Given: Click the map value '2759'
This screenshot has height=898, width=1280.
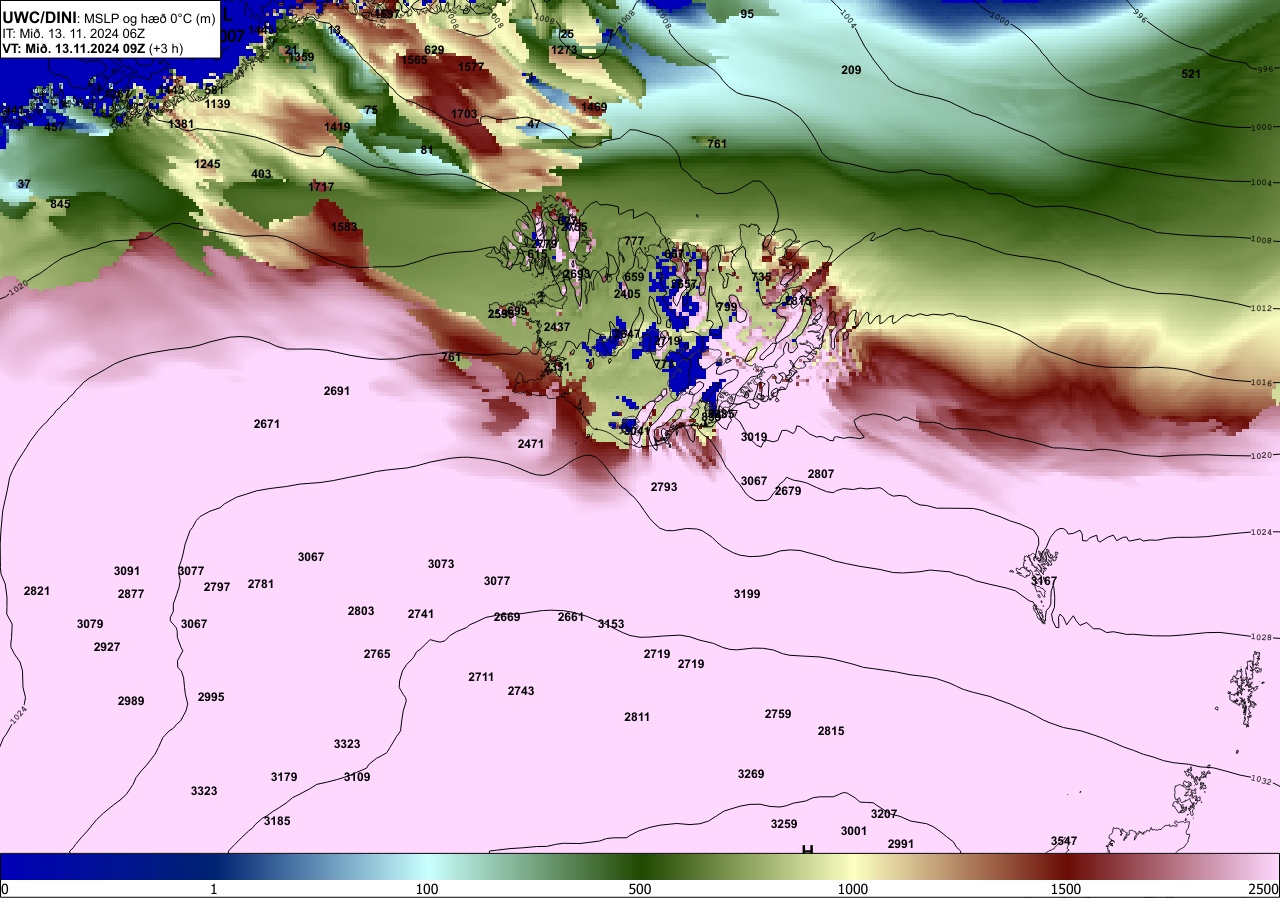Looking at the screenshot, I should coord(778,714).
